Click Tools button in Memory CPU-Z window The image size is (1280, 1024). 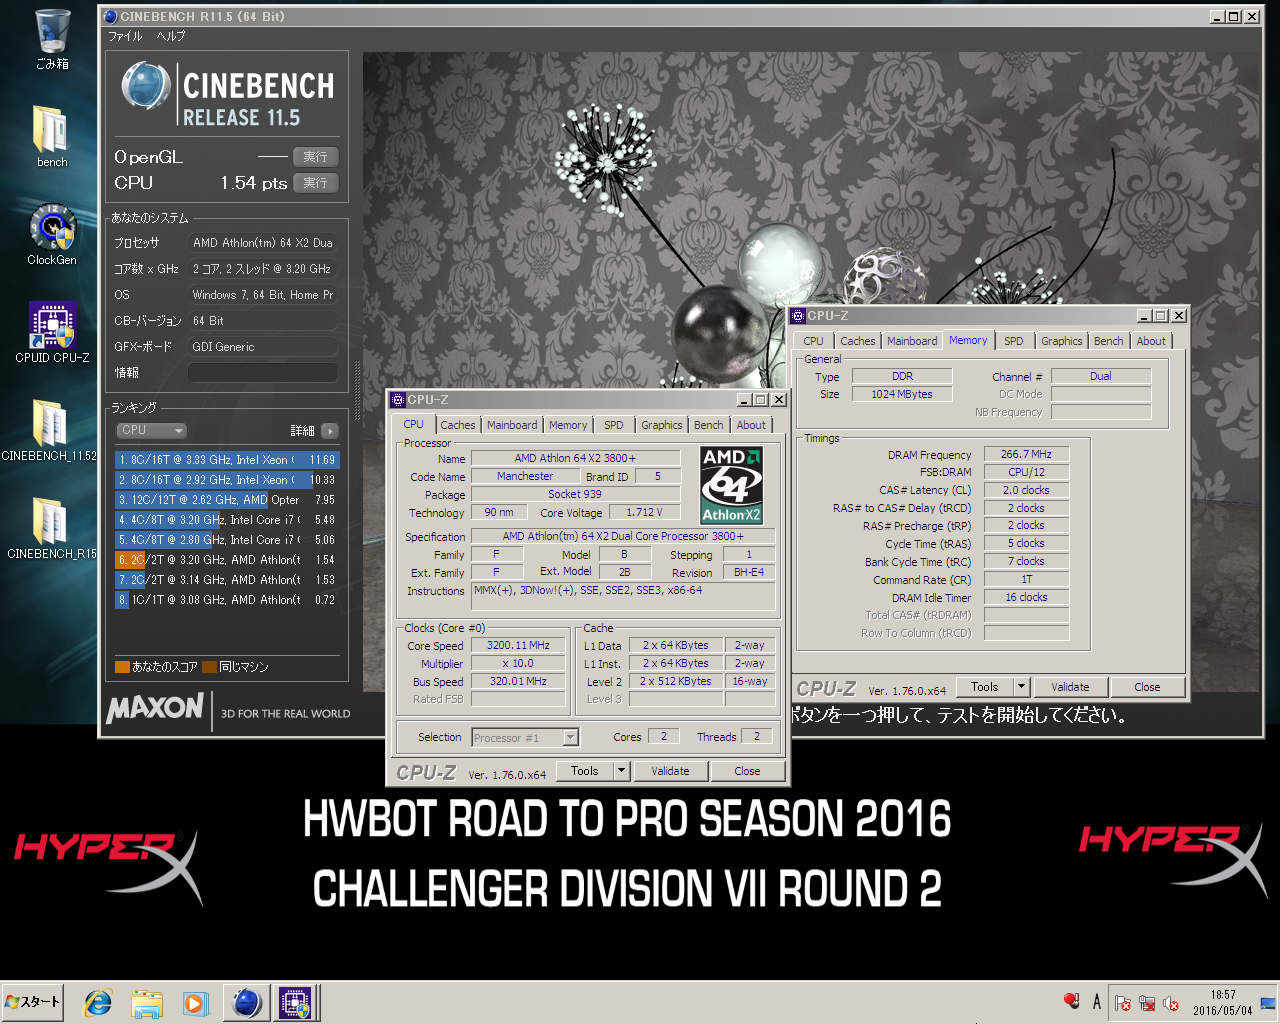(984, 687)
